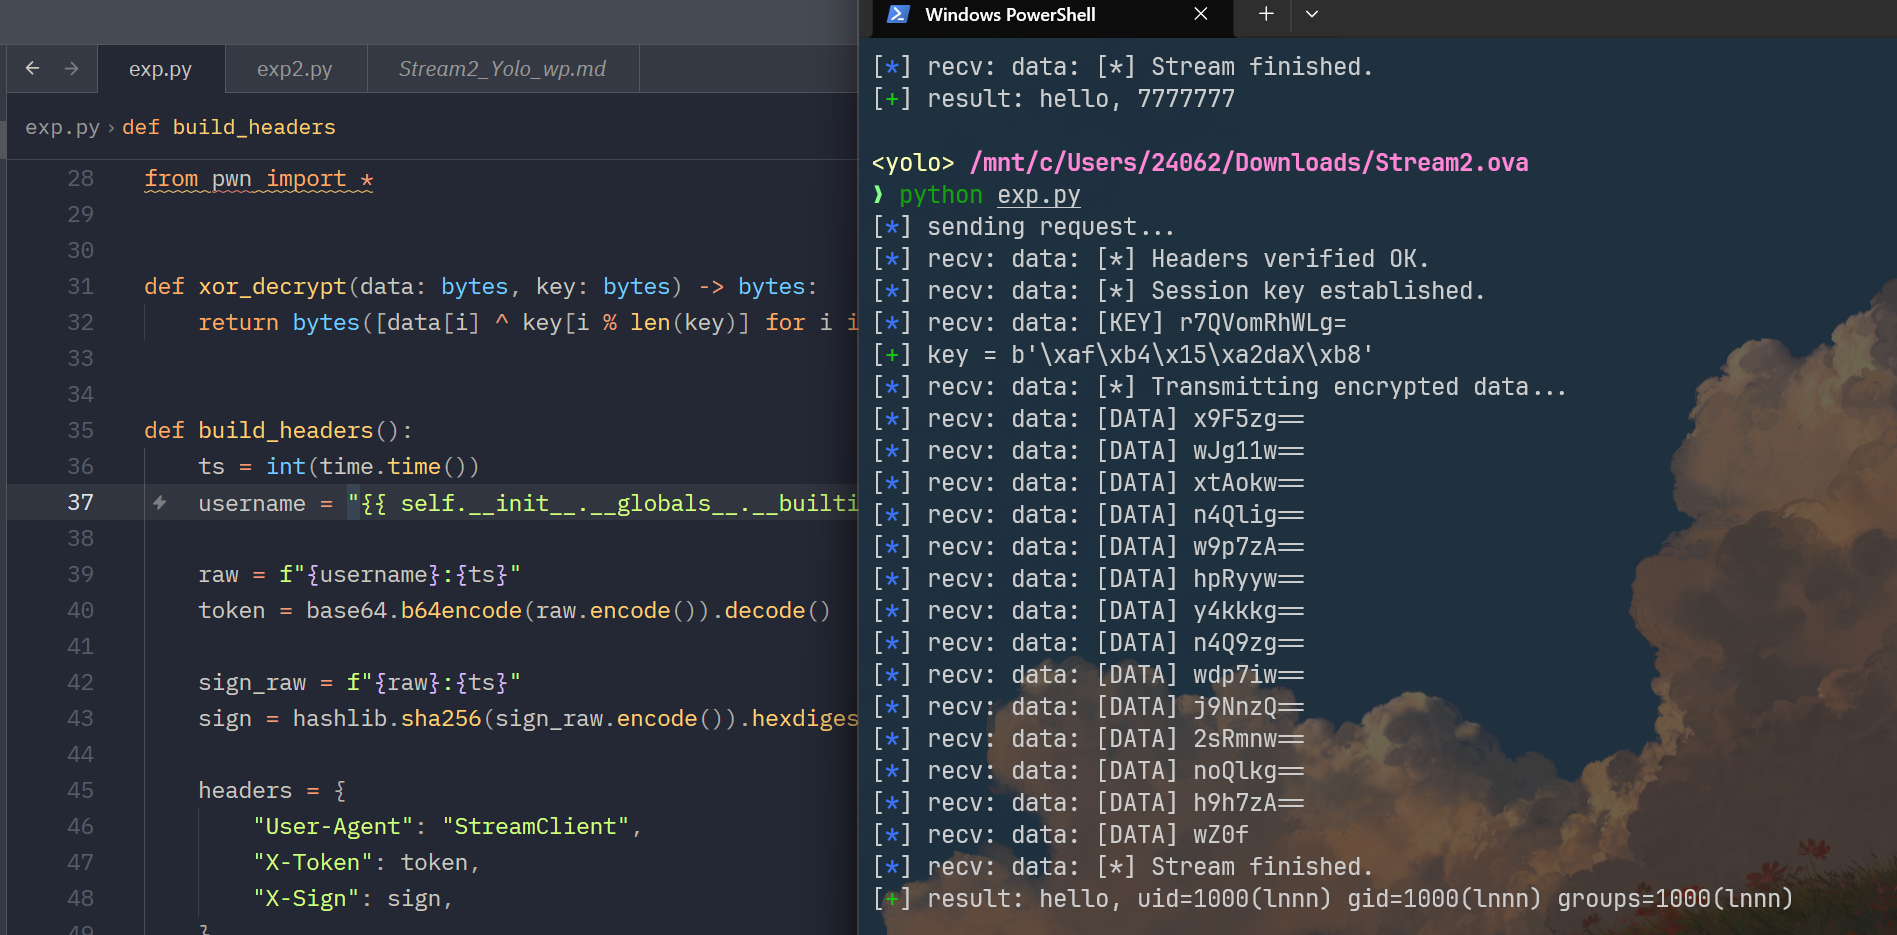The height and width of the screenshot is (935, 1897).
Task: Expand the terminal profiles dropdown chevron
Action: tap(1312, 14)
